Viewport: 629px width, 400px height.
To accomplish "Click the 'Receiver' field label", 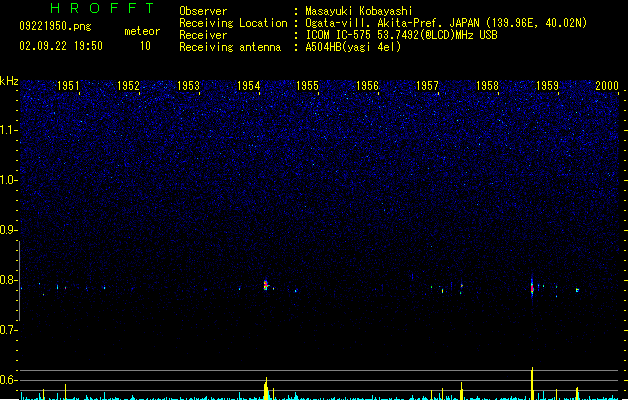I will click(x=203, y=35).
